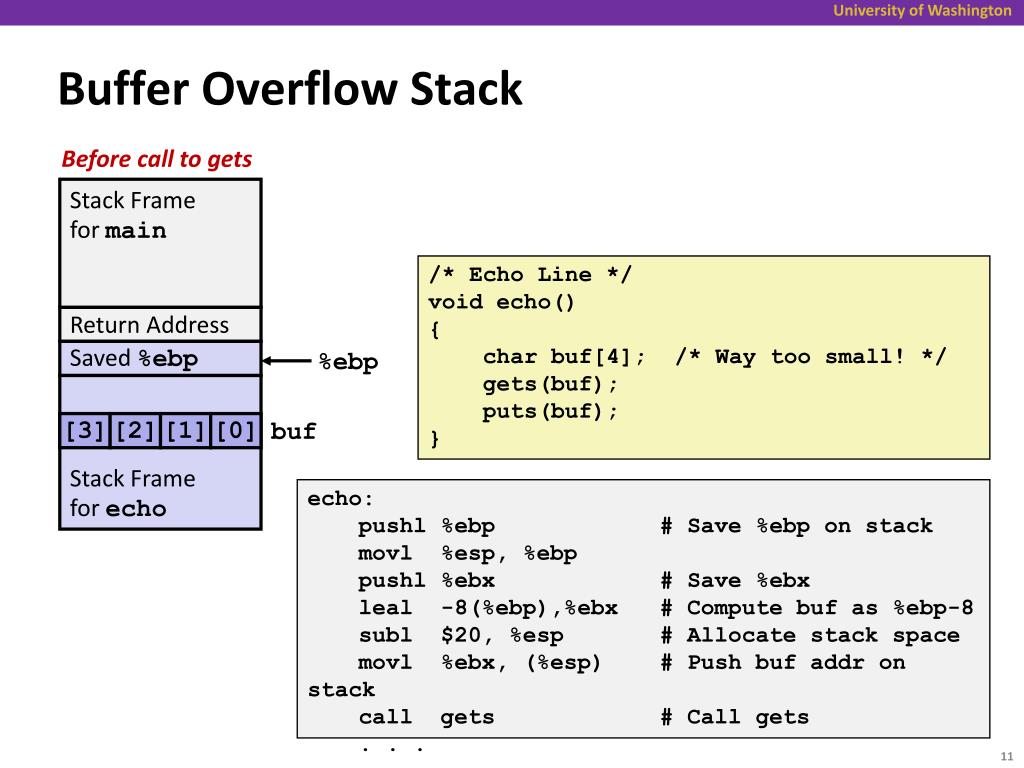Image resolution: width=1024 pixels, height=768 pixels.
Task: Select the [1] buffer cell
Action: pyautogui.click(x=185, y=431)
